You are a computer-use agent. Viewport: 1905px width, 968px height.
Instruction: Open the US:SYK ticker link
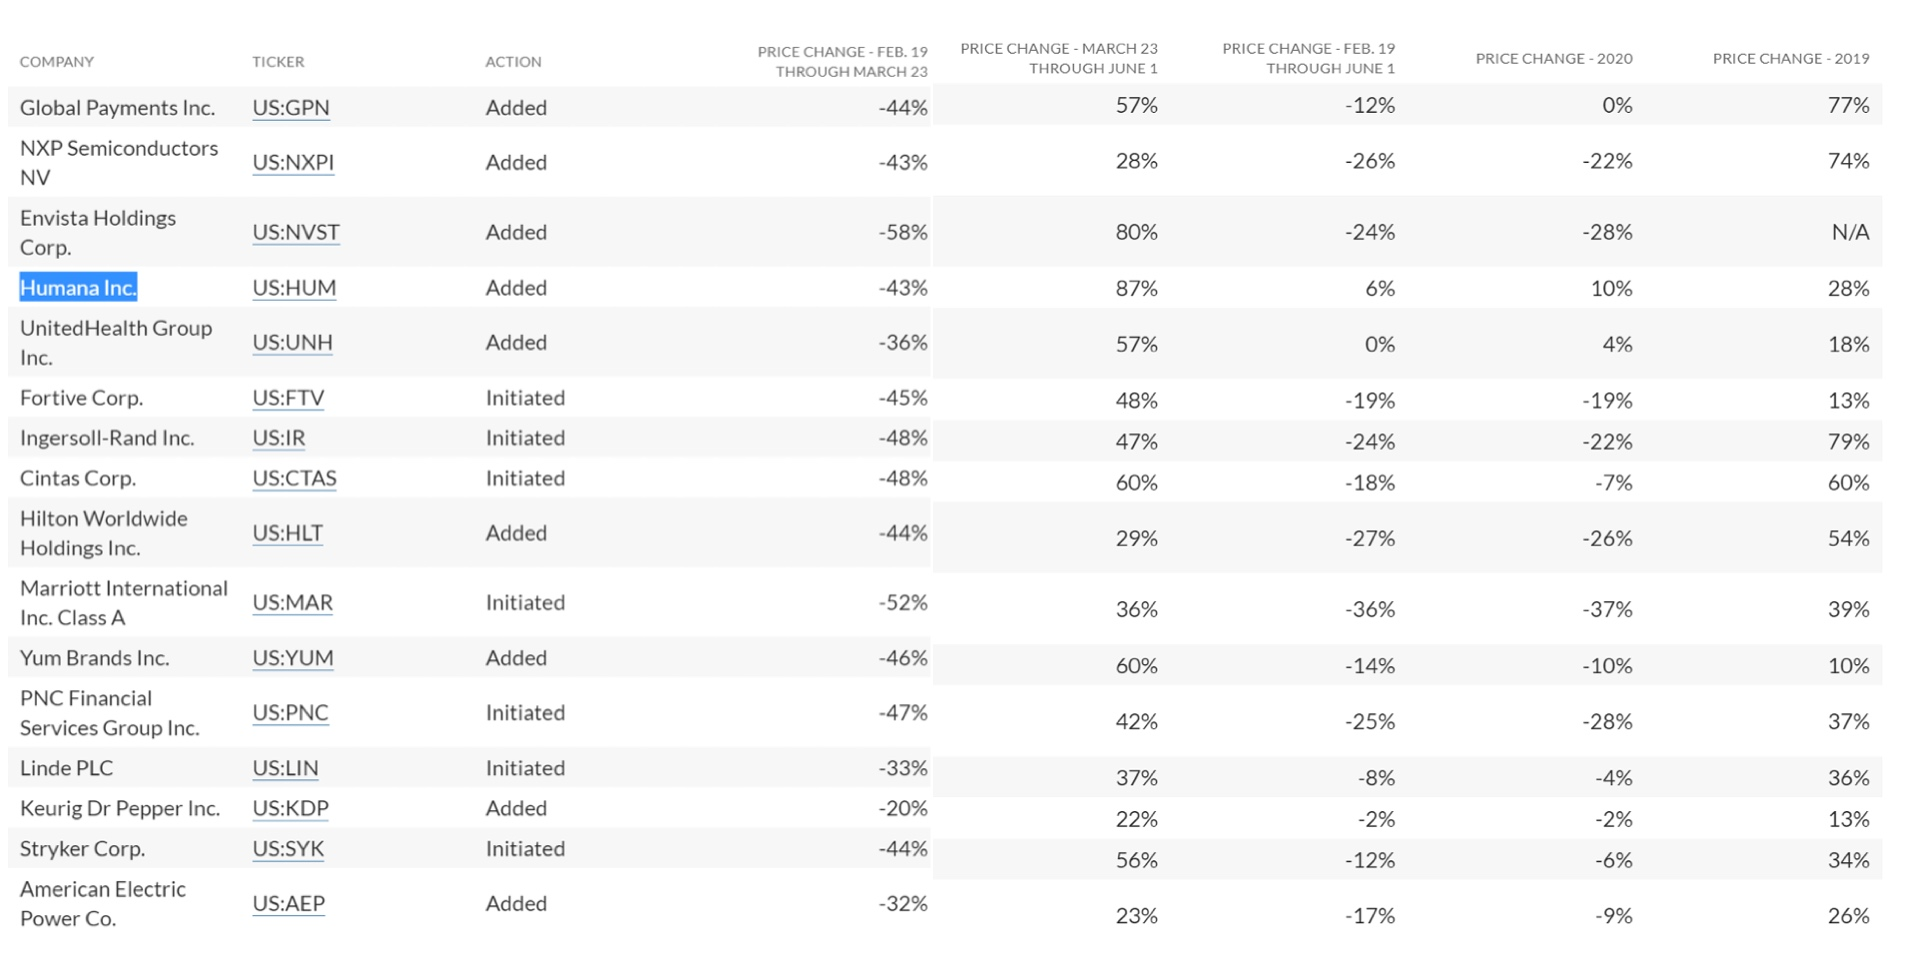pos(288,849)
